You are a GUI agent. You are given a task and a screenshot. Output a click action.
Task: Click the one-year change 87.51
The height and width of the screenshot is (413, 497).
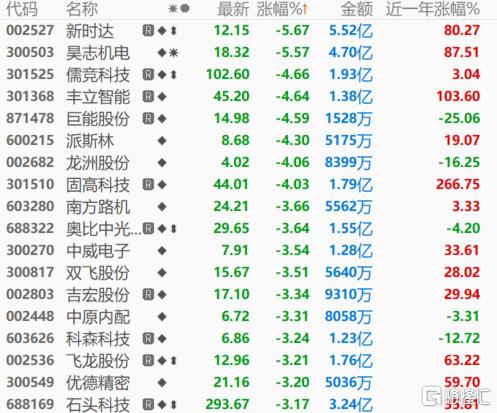tap(462, 53)
